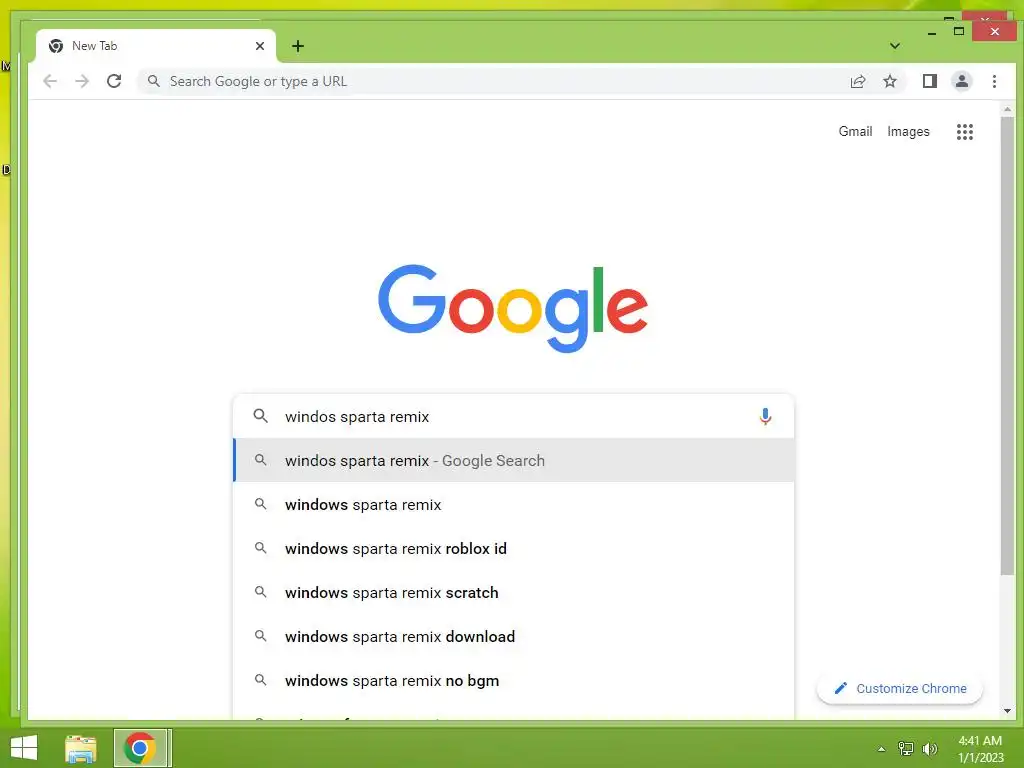Screen dimensions: 1024x768
Task: Click the browser back arrow
Action: pyautogui.click(x=50, y=81)
